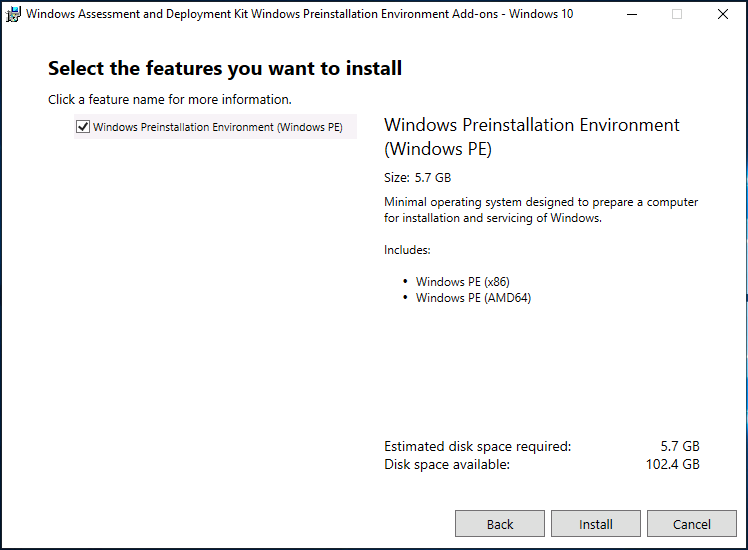
Task: Cancel the installation wizard
Action: pyautogui.click(x=691, y=524)
